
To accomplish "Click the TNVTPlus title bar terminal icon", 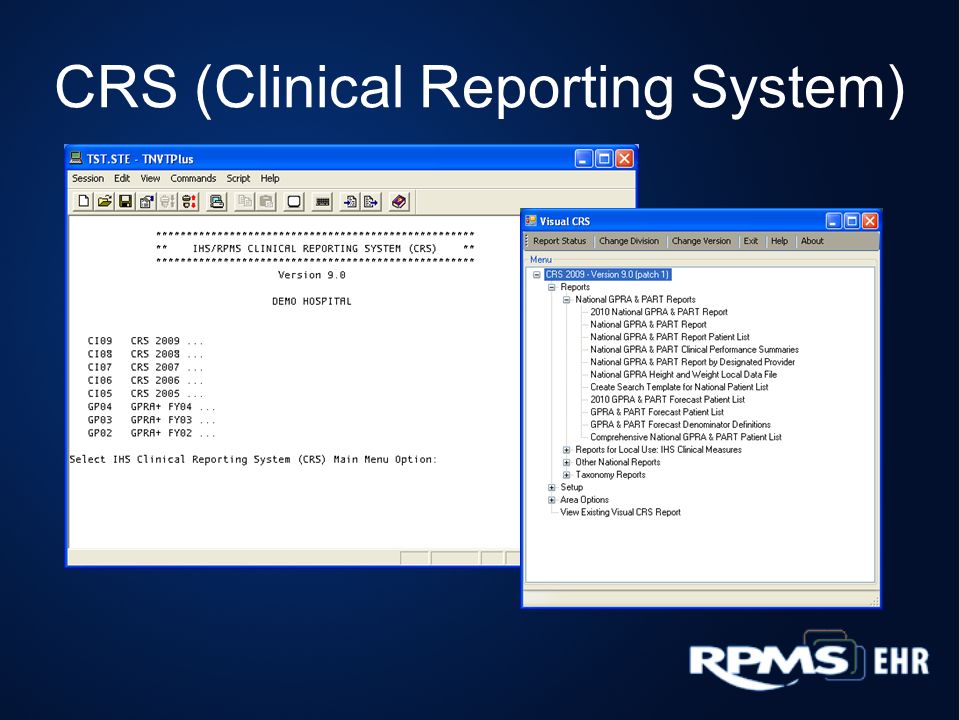I will (x=76, y=158).
